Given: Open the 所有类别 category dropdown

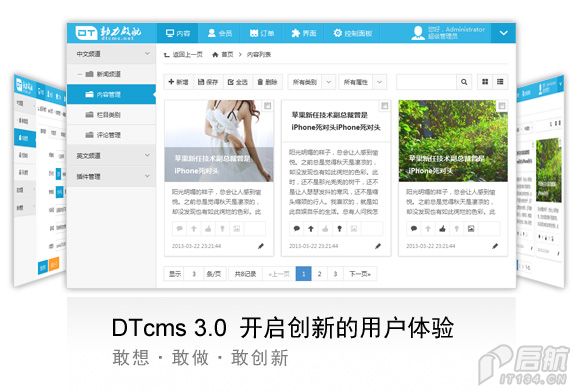Looking at the screenshot, I should (x=311, y=82).
